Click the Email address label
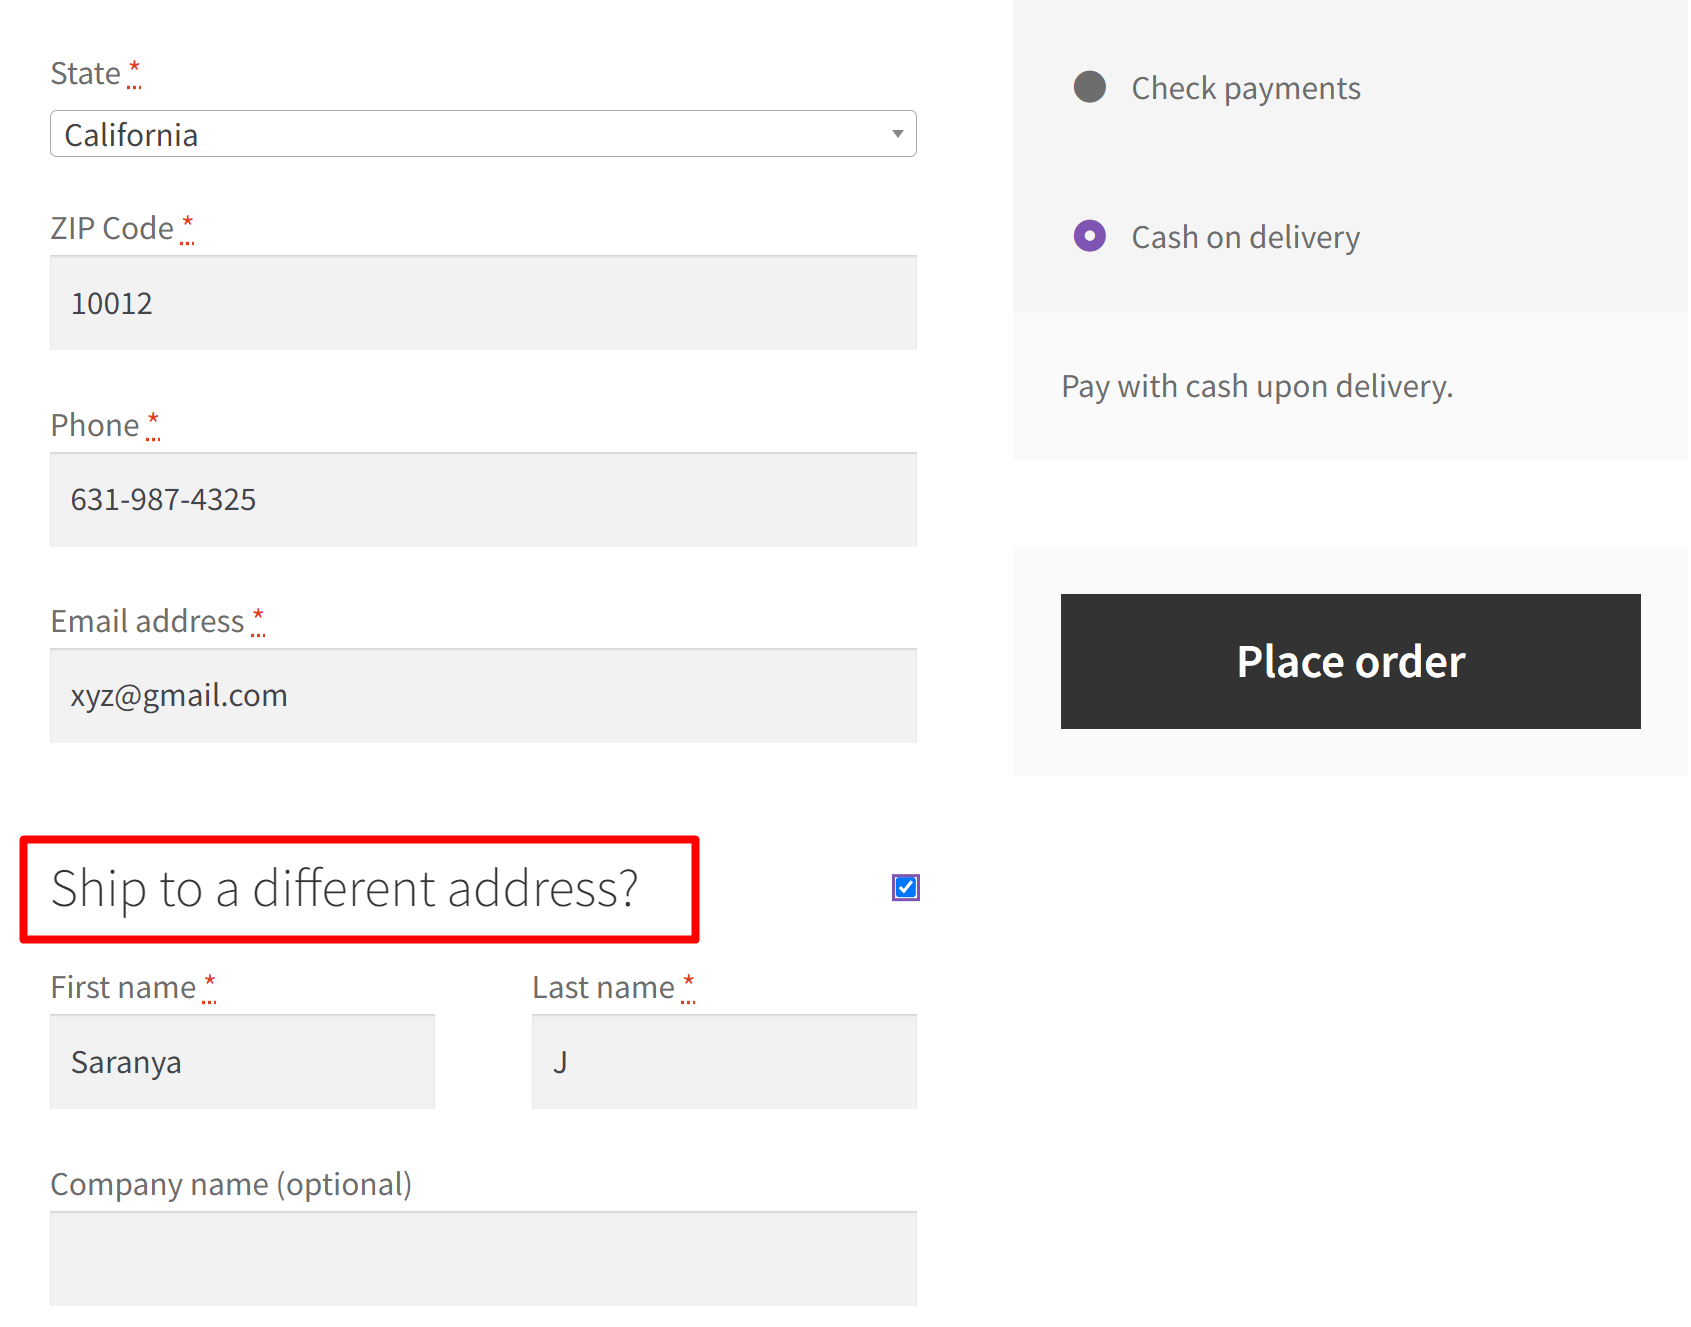This screenshot has width=1691, height=1327. click(x=148, y=620)
